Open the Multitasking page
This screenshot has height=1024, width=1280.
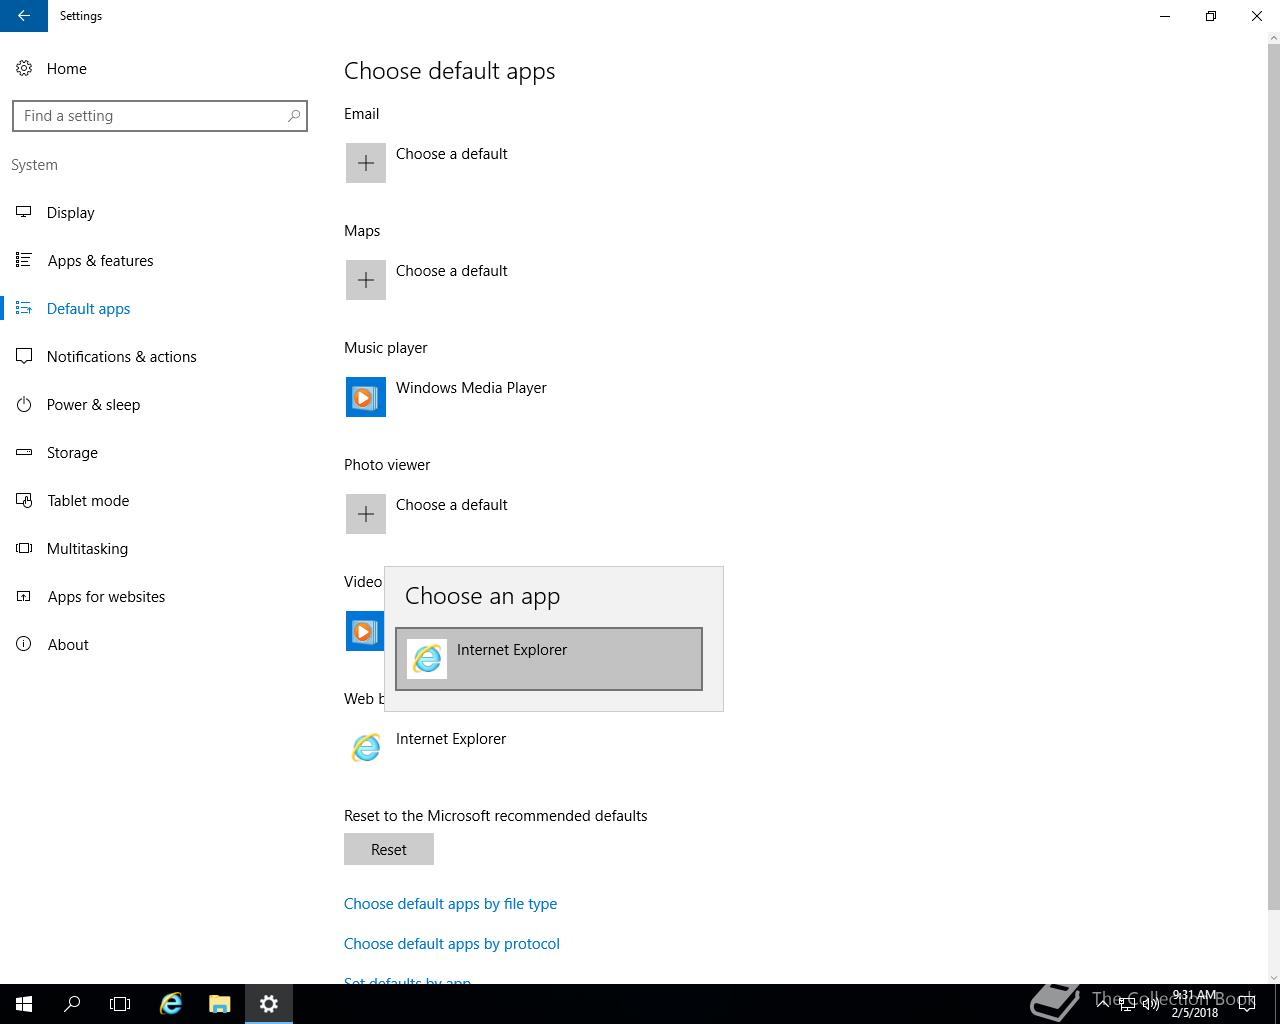[87, 549]
